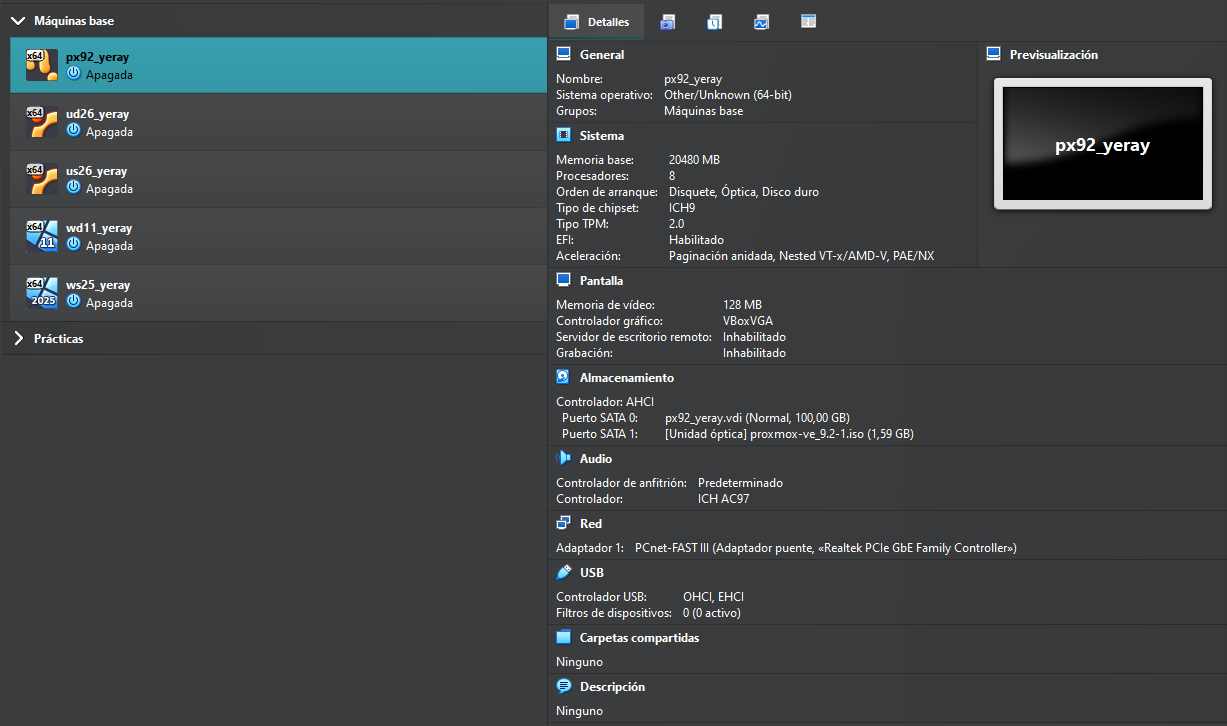The image size is (1227, 726).
Task: Click the Previsualización section monitor icon
Action: point(993,54)
